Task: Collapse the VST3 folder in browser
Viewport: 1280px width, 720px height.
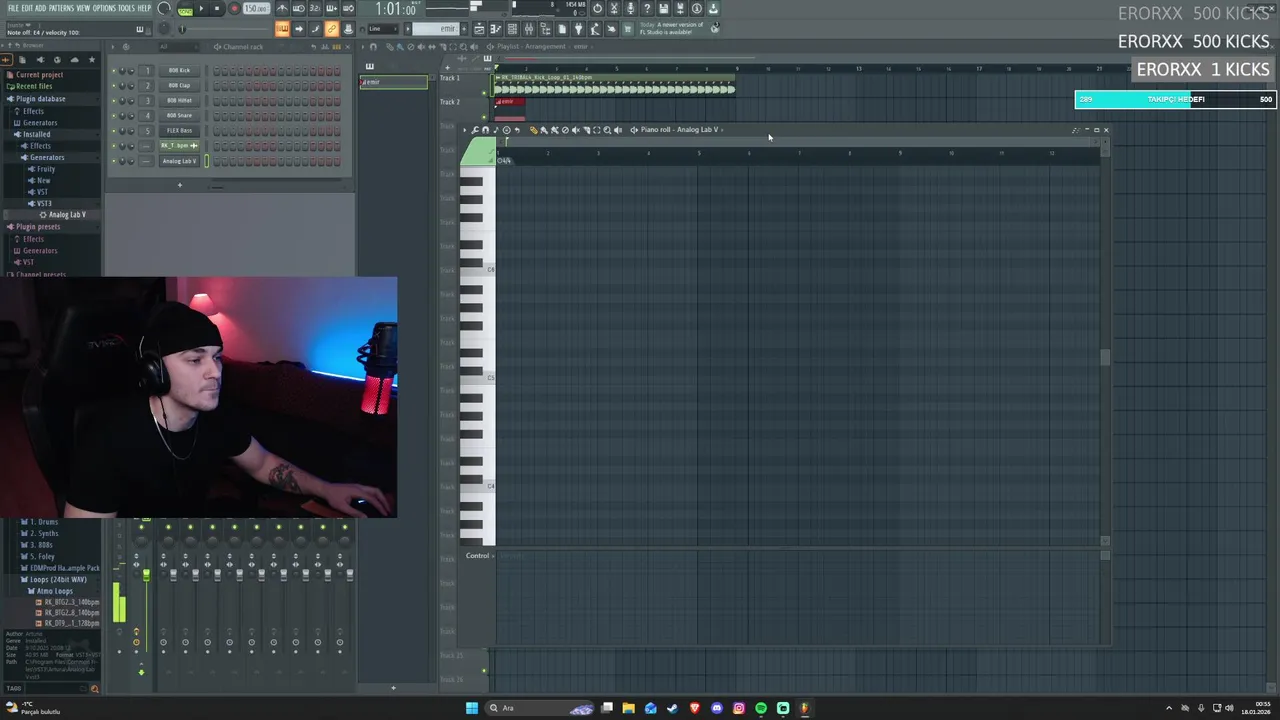Action: (x=43, y=203)
